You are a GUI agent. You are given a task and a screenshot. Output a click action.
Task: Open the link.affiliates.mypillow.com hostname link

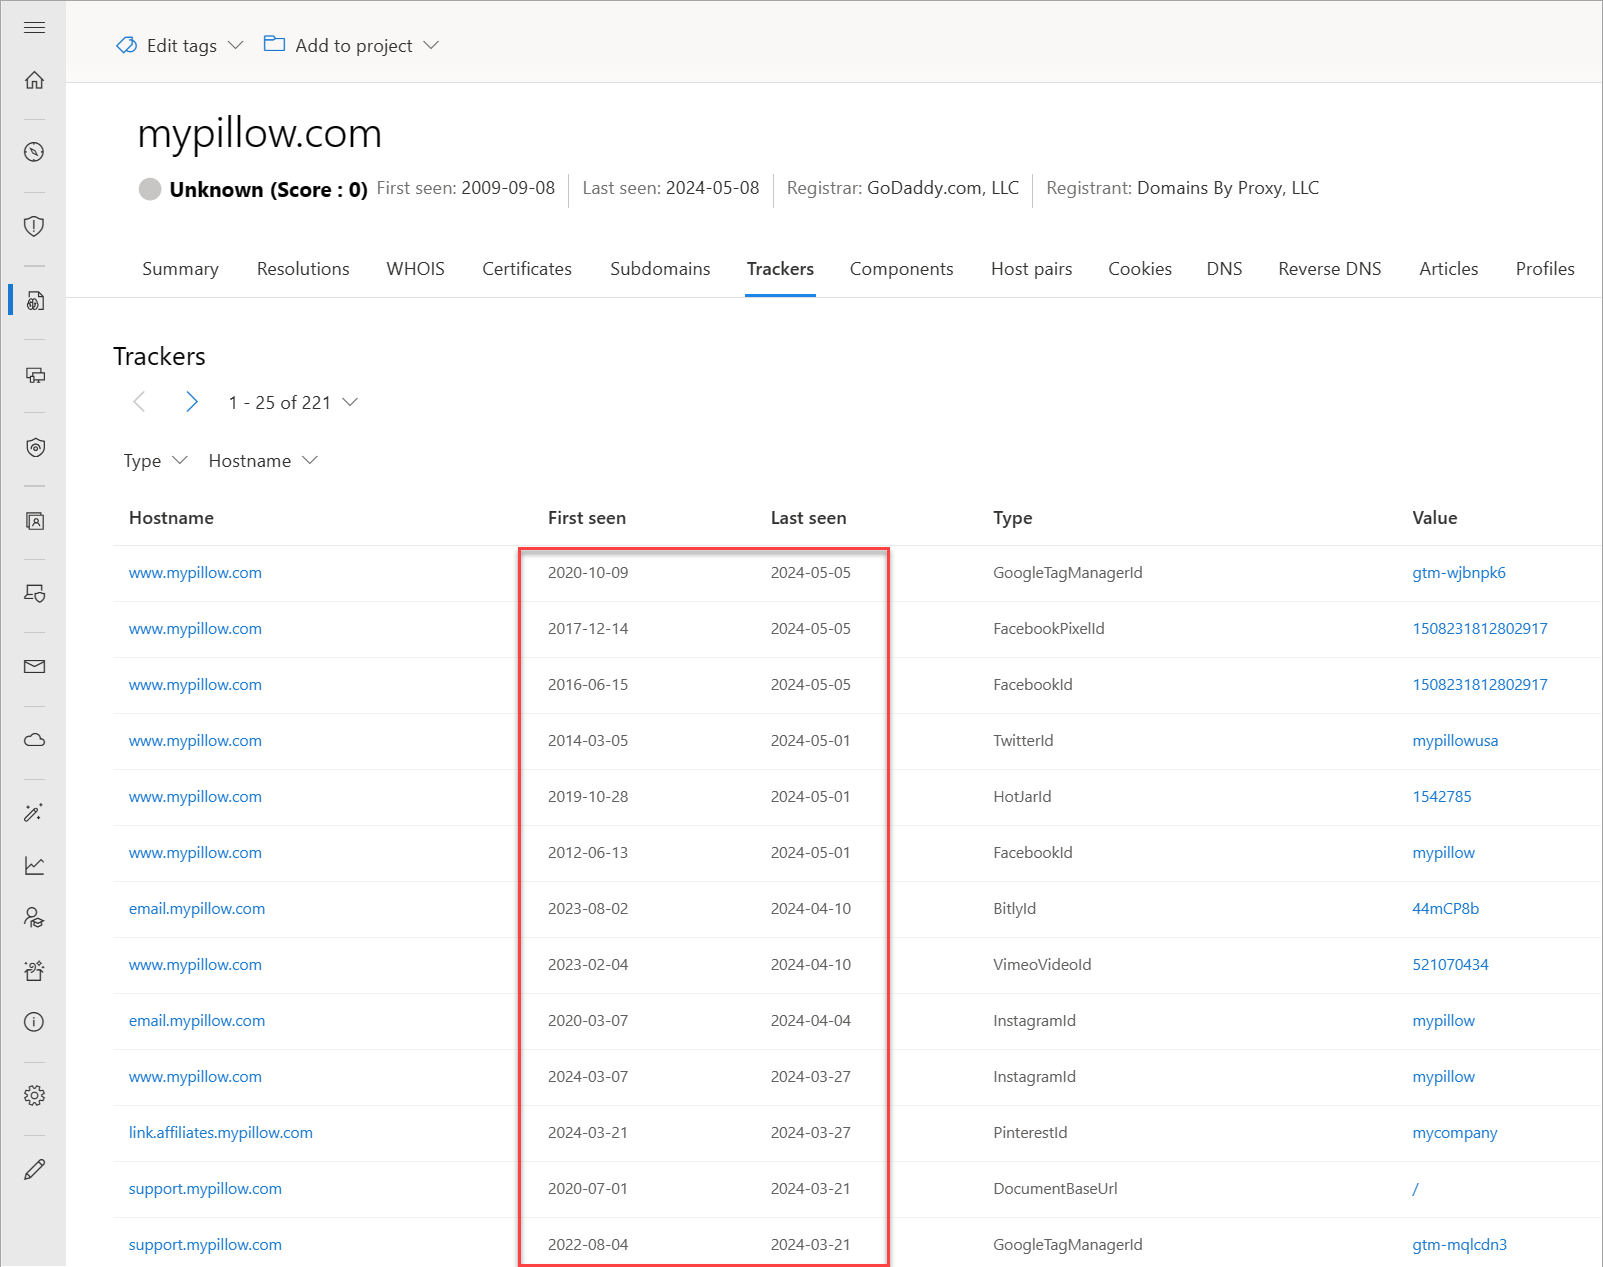point(220,1133)
